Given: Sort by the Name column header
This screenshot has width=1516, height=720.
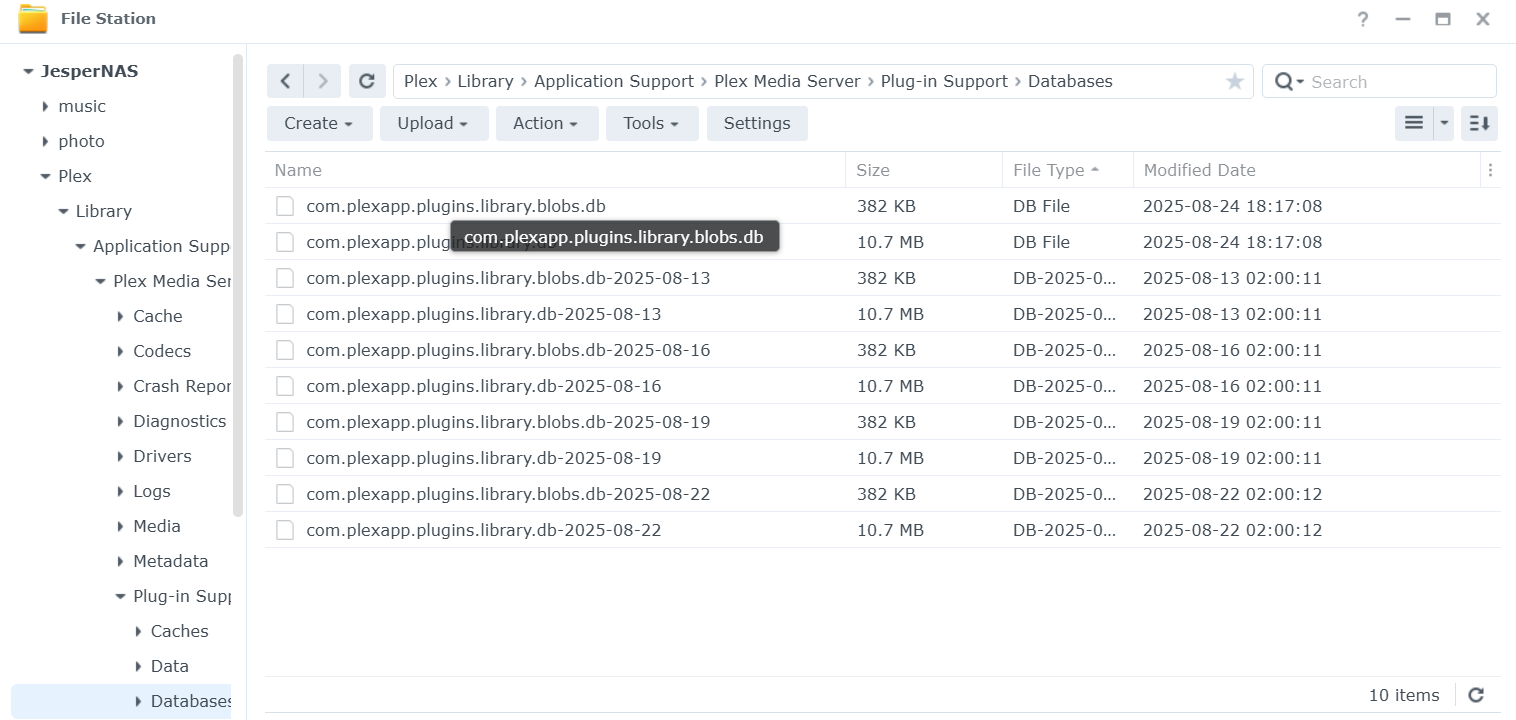Looking at the screenshot, I should point(555,170).
